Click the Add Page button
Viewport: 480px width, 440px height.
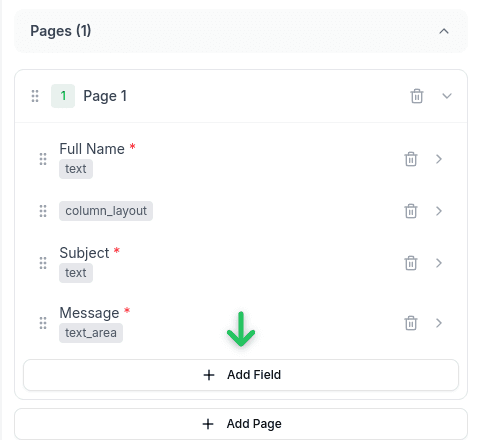tap(241, 424)
